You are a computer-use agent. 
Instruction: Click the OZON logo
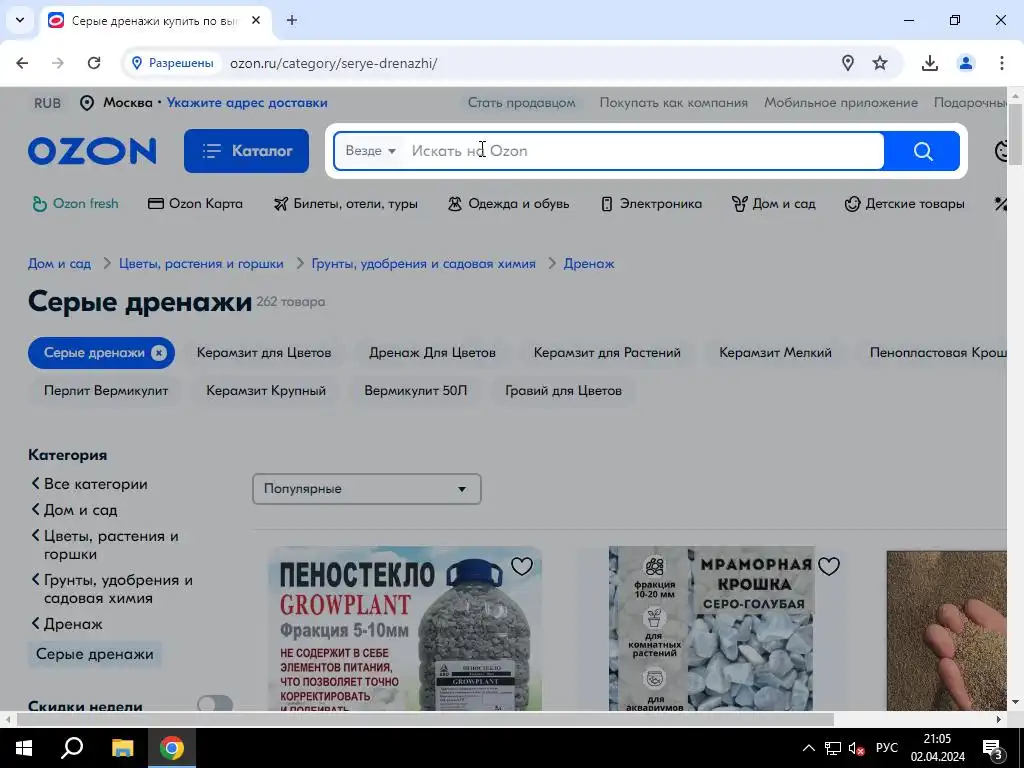tap(92, 151)
